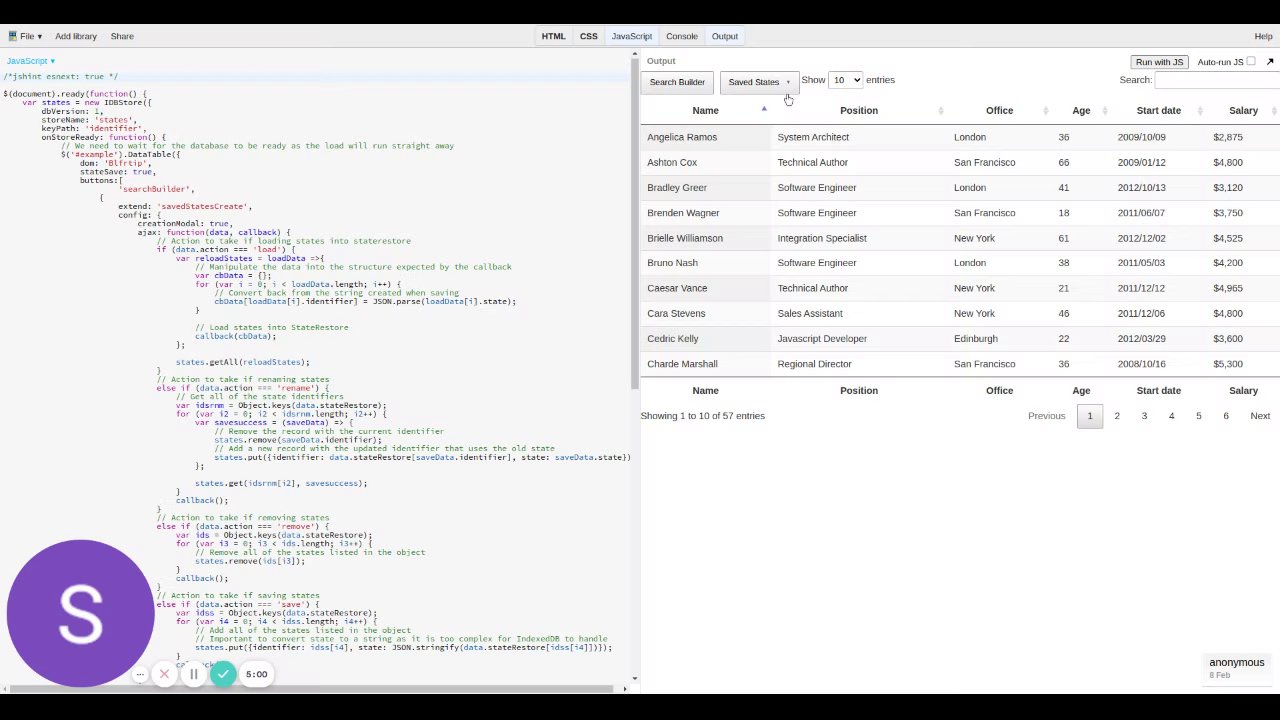Open the File menu
This screenshot has width=1280, height=720.
(x=30, y=36)
